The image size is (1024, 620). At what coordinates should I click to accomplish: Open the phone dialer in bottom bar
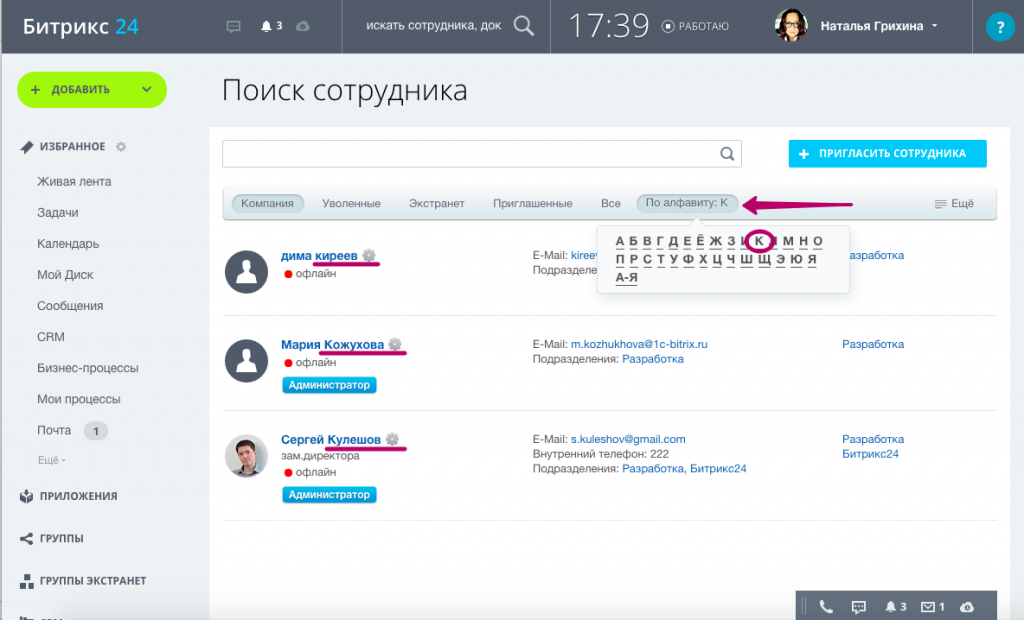[826, 606]
